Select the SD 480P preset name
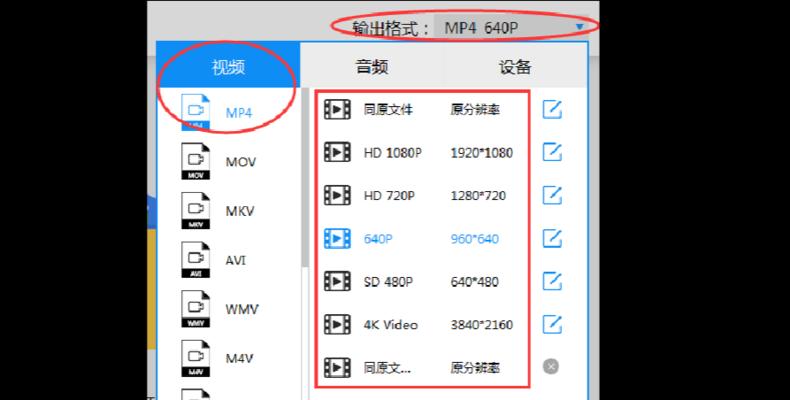 point(388,282)
